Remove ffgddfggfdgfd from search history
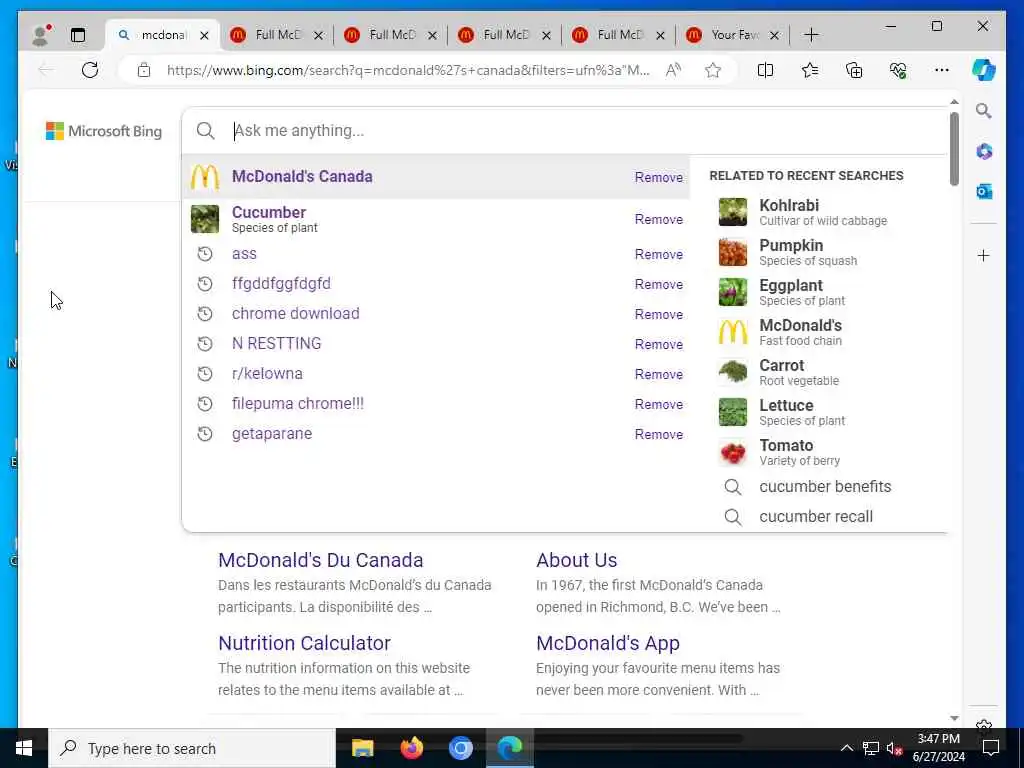1024x768 pixels. point(658,285)
